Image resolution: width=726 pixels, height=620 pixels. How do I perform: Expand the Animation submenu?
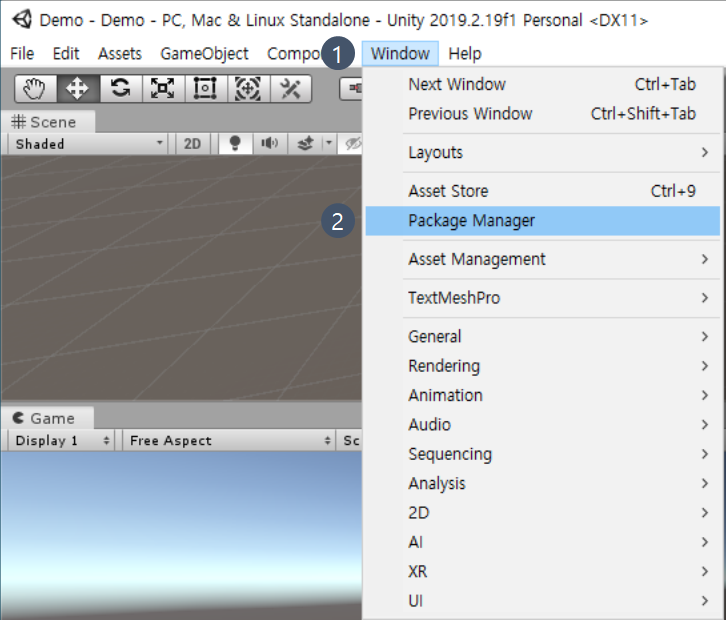point(543,395)
